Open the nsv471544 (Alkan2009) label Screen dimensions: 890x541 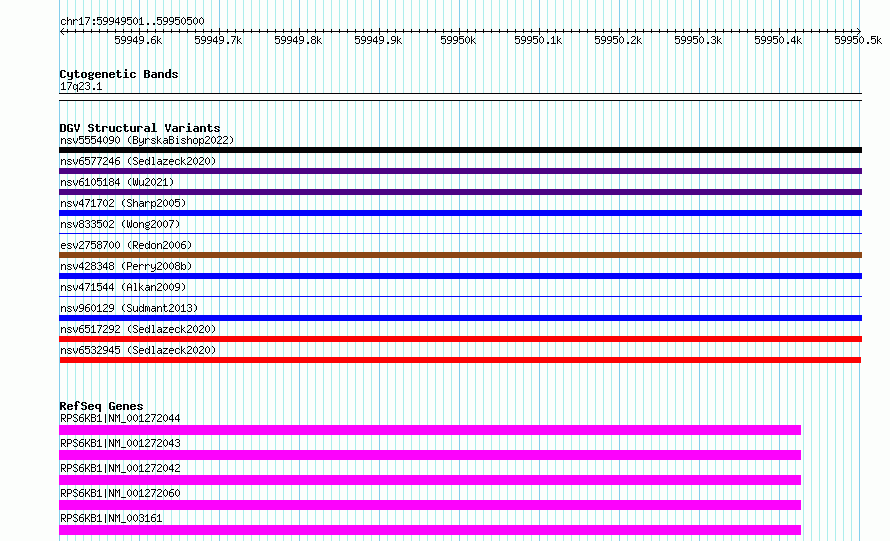pyautogui.click(x=123, y=287)
